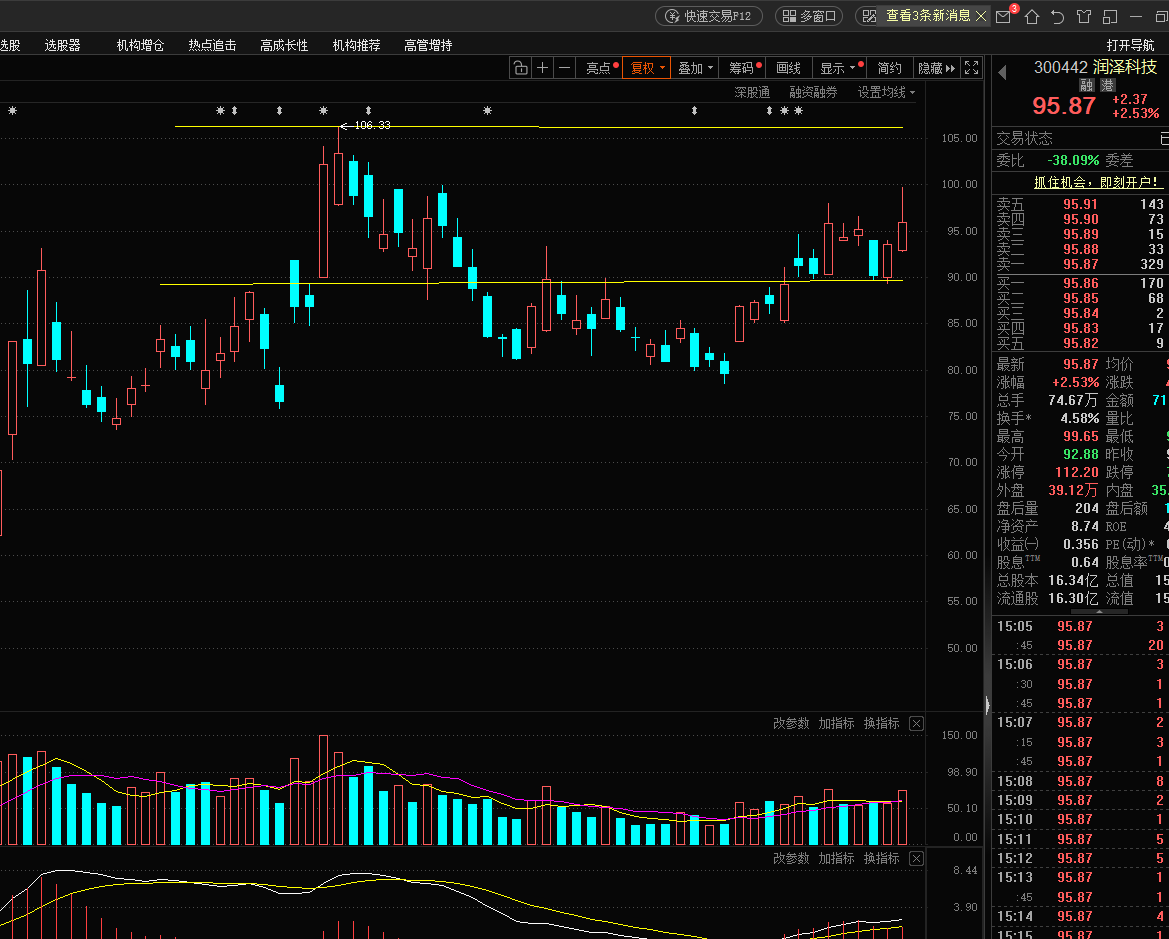This screenshot has height=939, width=1169.
Task: Open the 机构增仓 menu tab
Action: click(x=140, y=45)
